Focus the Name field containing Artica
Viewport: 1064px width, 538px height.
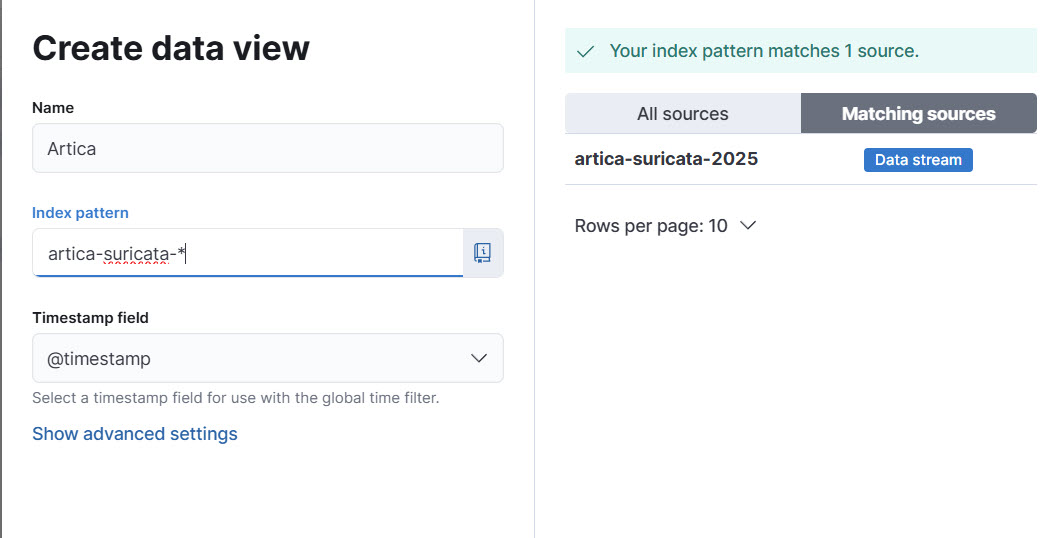pyautogui.click(x=267, y=148)
